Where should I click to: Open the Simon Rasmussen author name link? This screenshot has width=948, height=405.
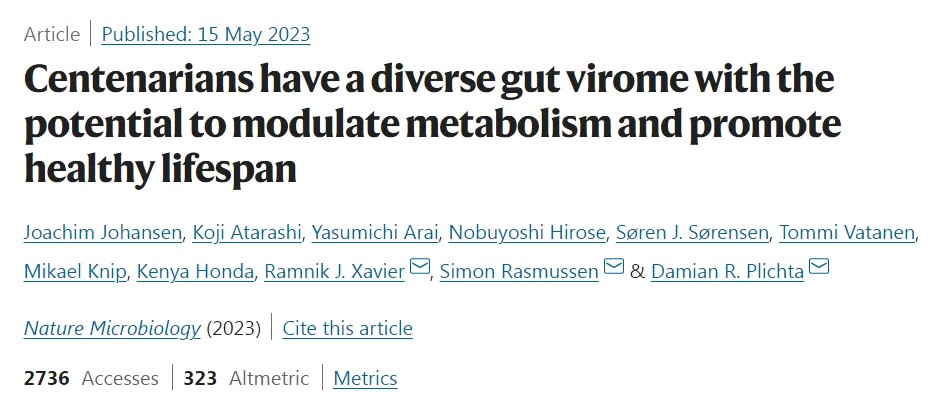point(519,272)
